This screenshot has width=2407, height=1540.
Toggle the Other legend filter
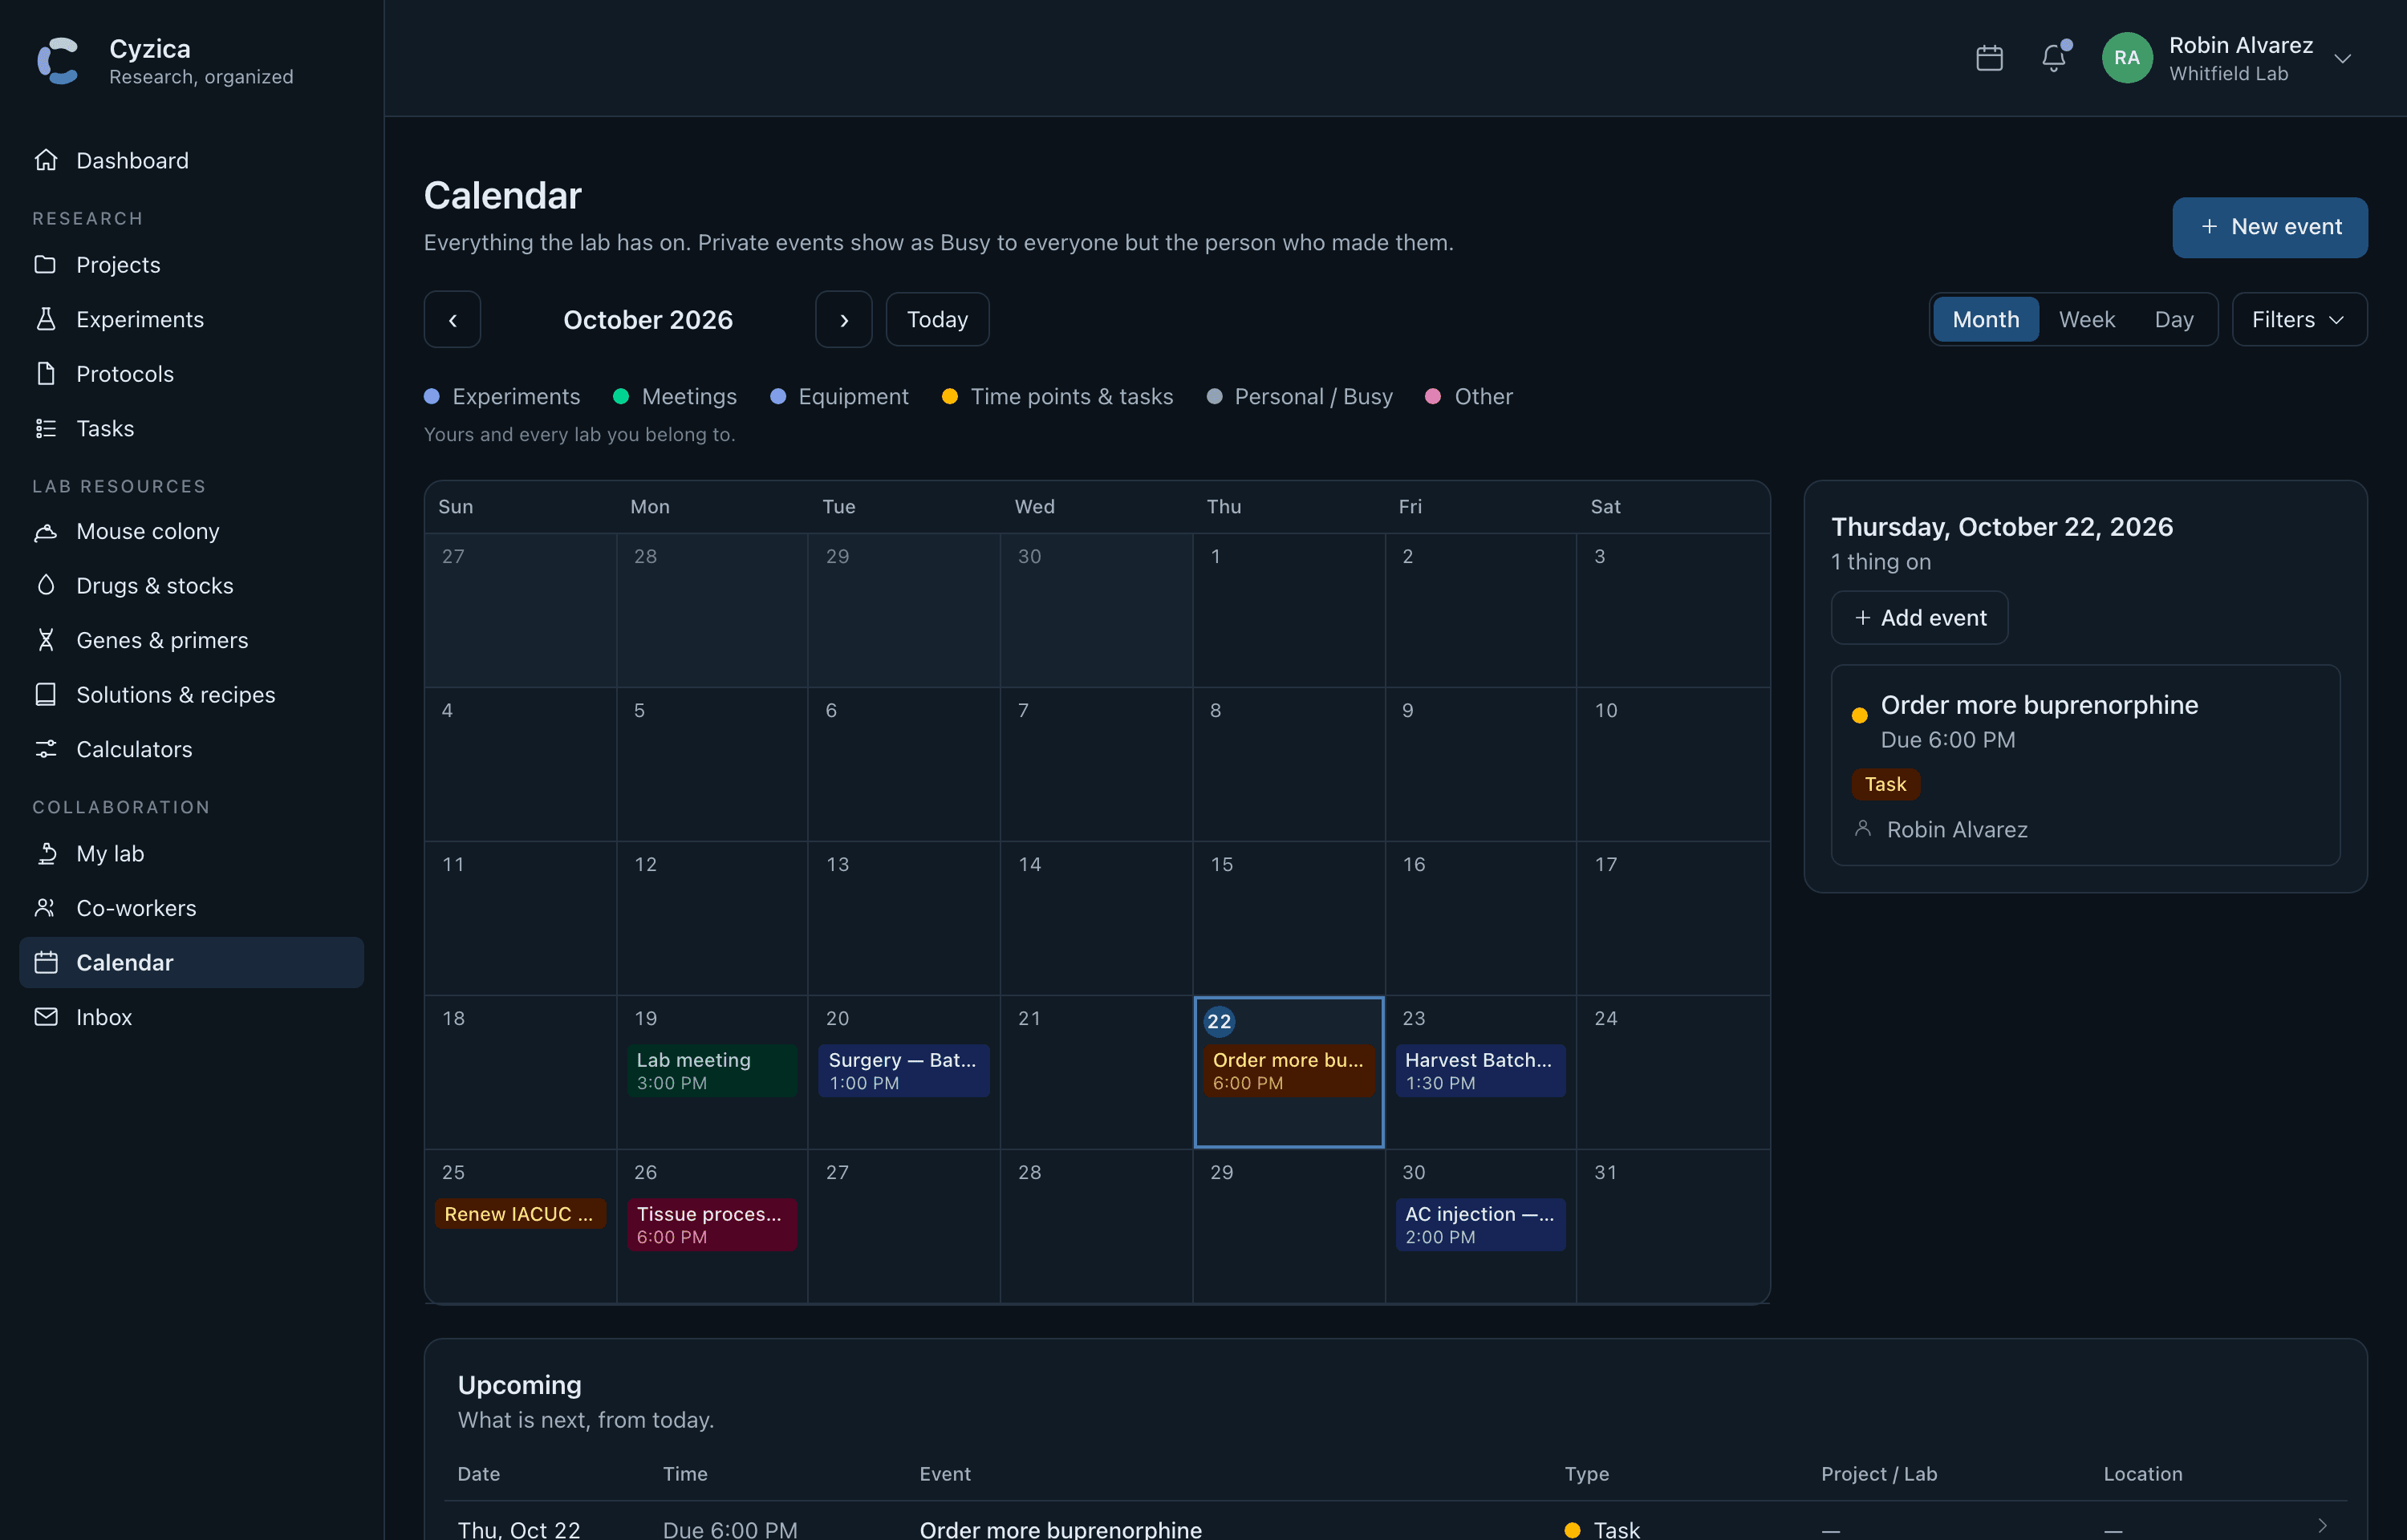pos(1469,396)
